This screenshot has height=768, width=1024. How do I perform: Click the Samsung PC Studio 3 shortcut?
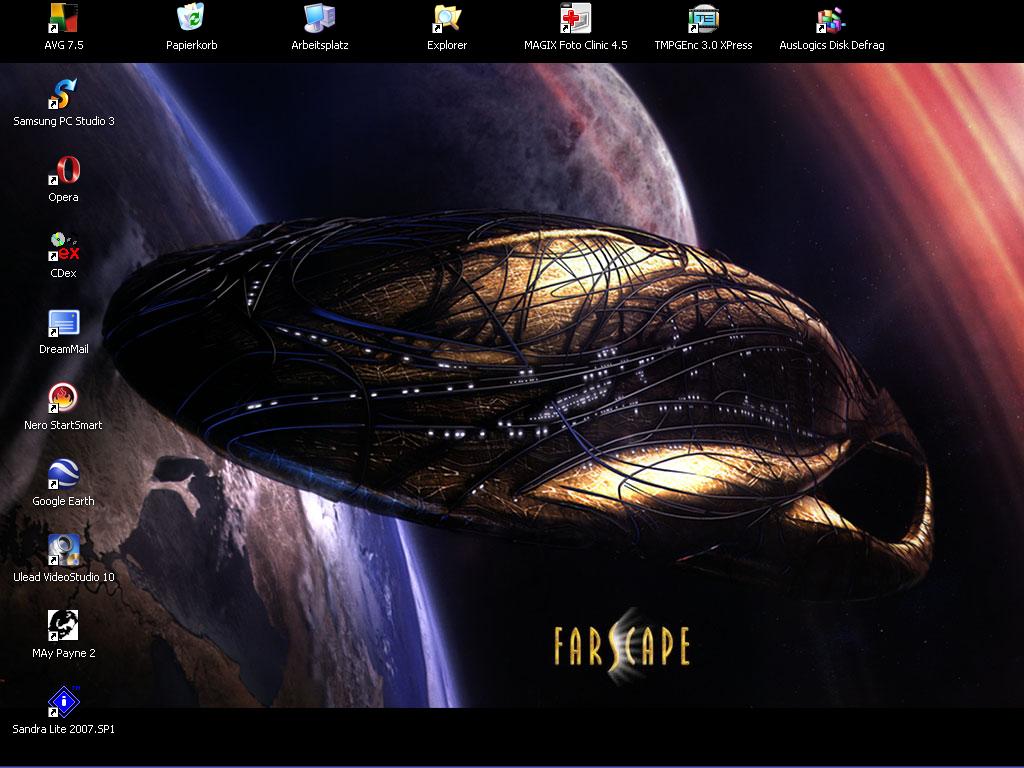(x=63, y=95)
